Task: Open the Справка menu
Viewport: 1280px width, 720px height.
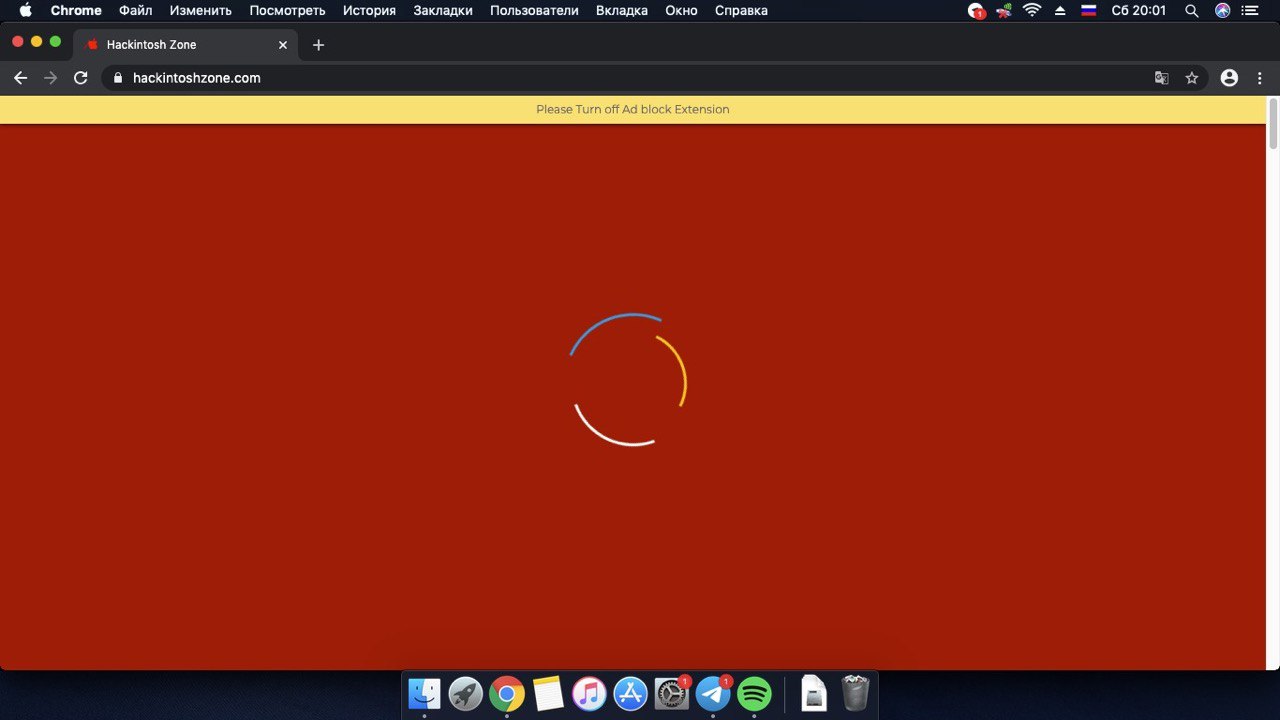Action: pos(741,11)
